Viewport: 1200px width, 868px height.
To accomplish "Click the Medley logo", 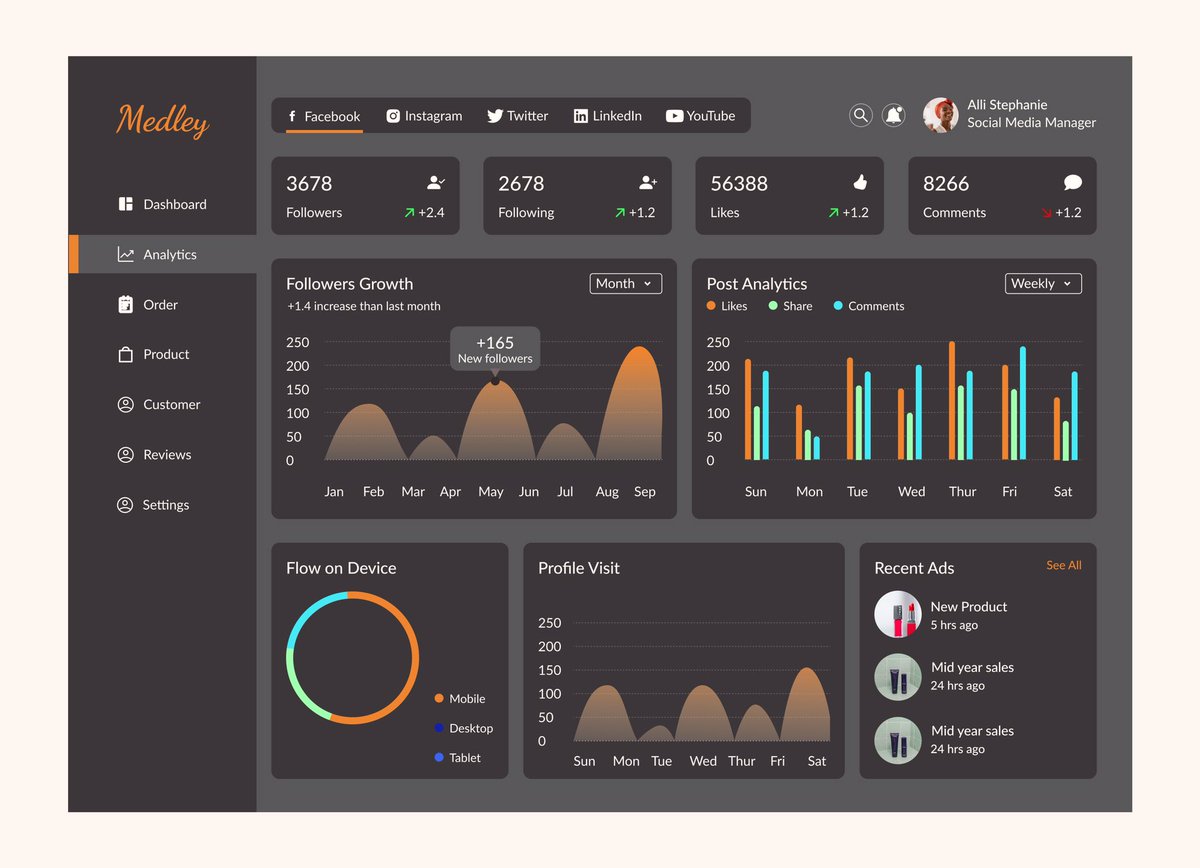I will pyautogui.click(x=162, y=120).
